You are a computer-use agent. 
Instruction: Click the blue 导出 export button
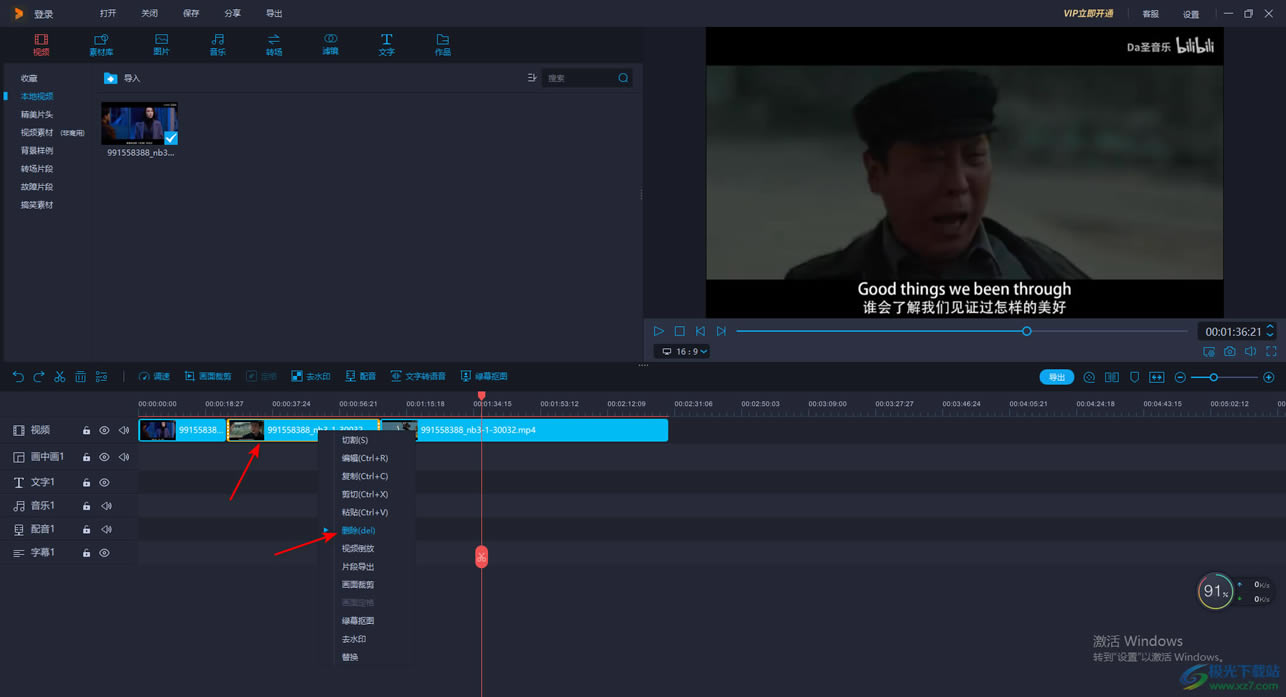(1056, 377)
